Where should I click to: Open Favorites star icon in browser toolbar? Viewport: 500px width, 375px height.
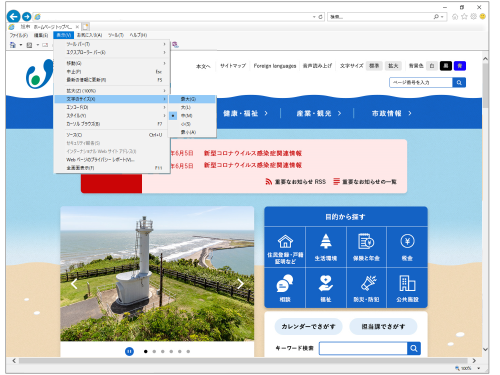[464, 17]
